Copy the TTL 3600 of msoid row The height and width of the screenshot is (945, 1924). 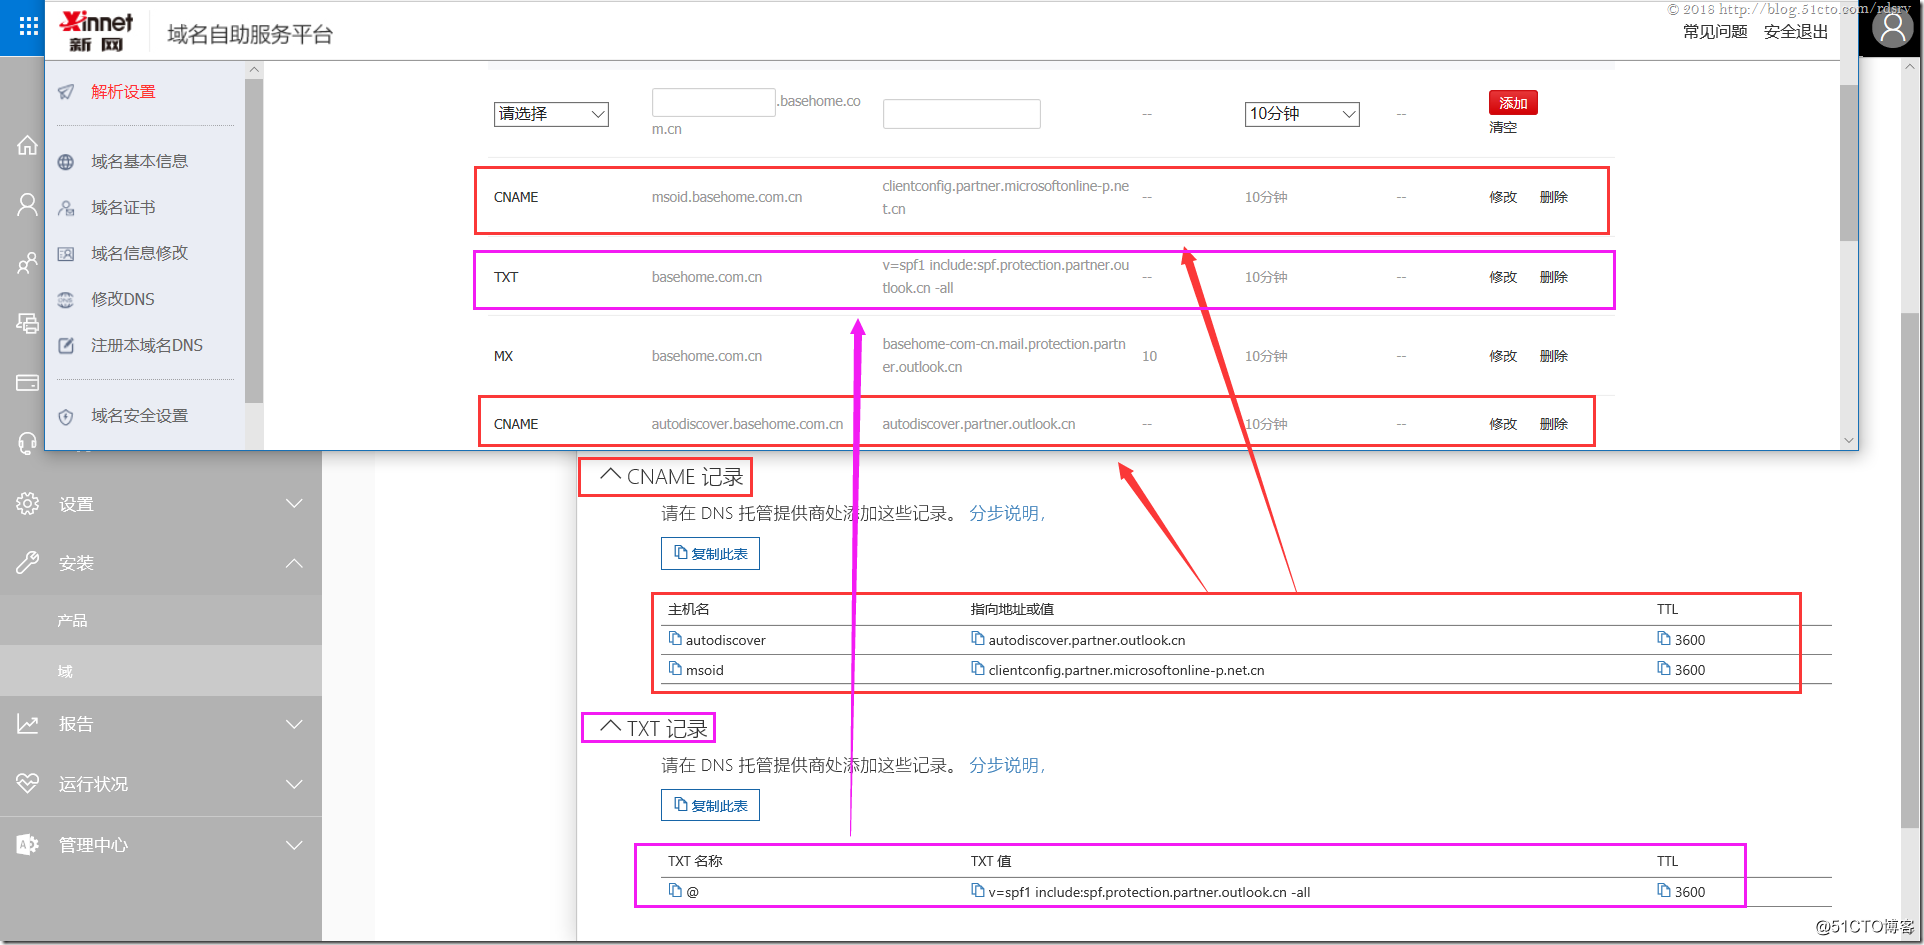click(x=1663, y=669)
